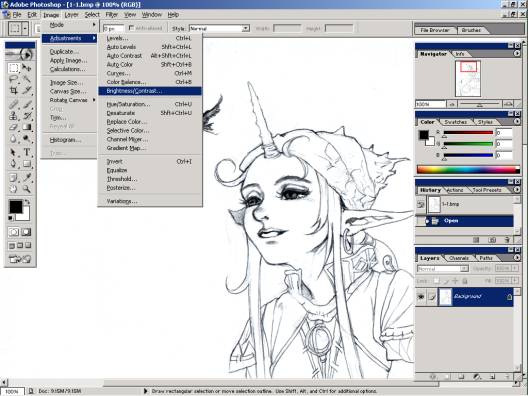Open the layer Fill slider arrow
The height and width of the screenshot is (396, 528).
pos(515,280)
